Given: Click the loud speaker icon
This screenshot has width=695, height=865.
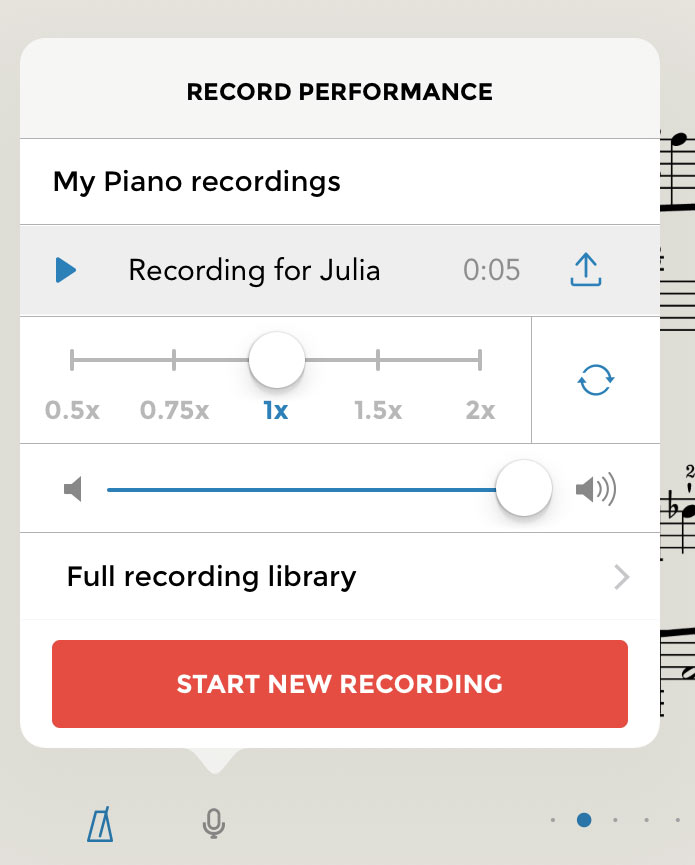Looking at the screenshot, I should pos(596,489).
